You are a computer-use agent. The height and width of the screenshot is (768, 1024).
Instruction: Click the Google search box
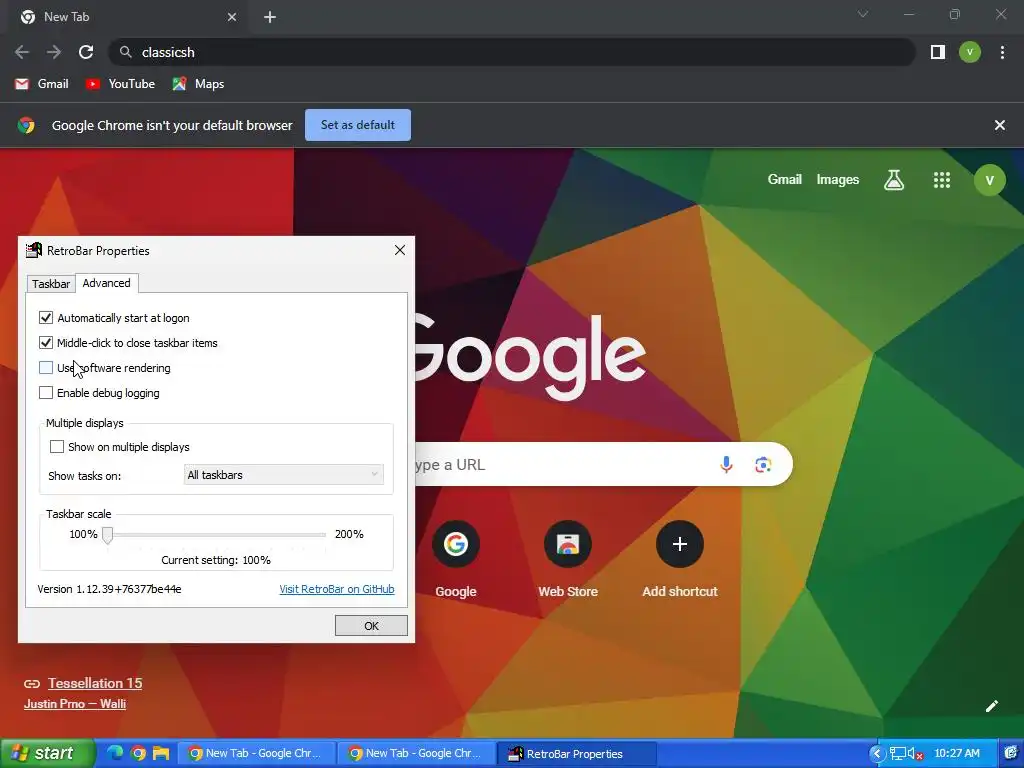603,464
